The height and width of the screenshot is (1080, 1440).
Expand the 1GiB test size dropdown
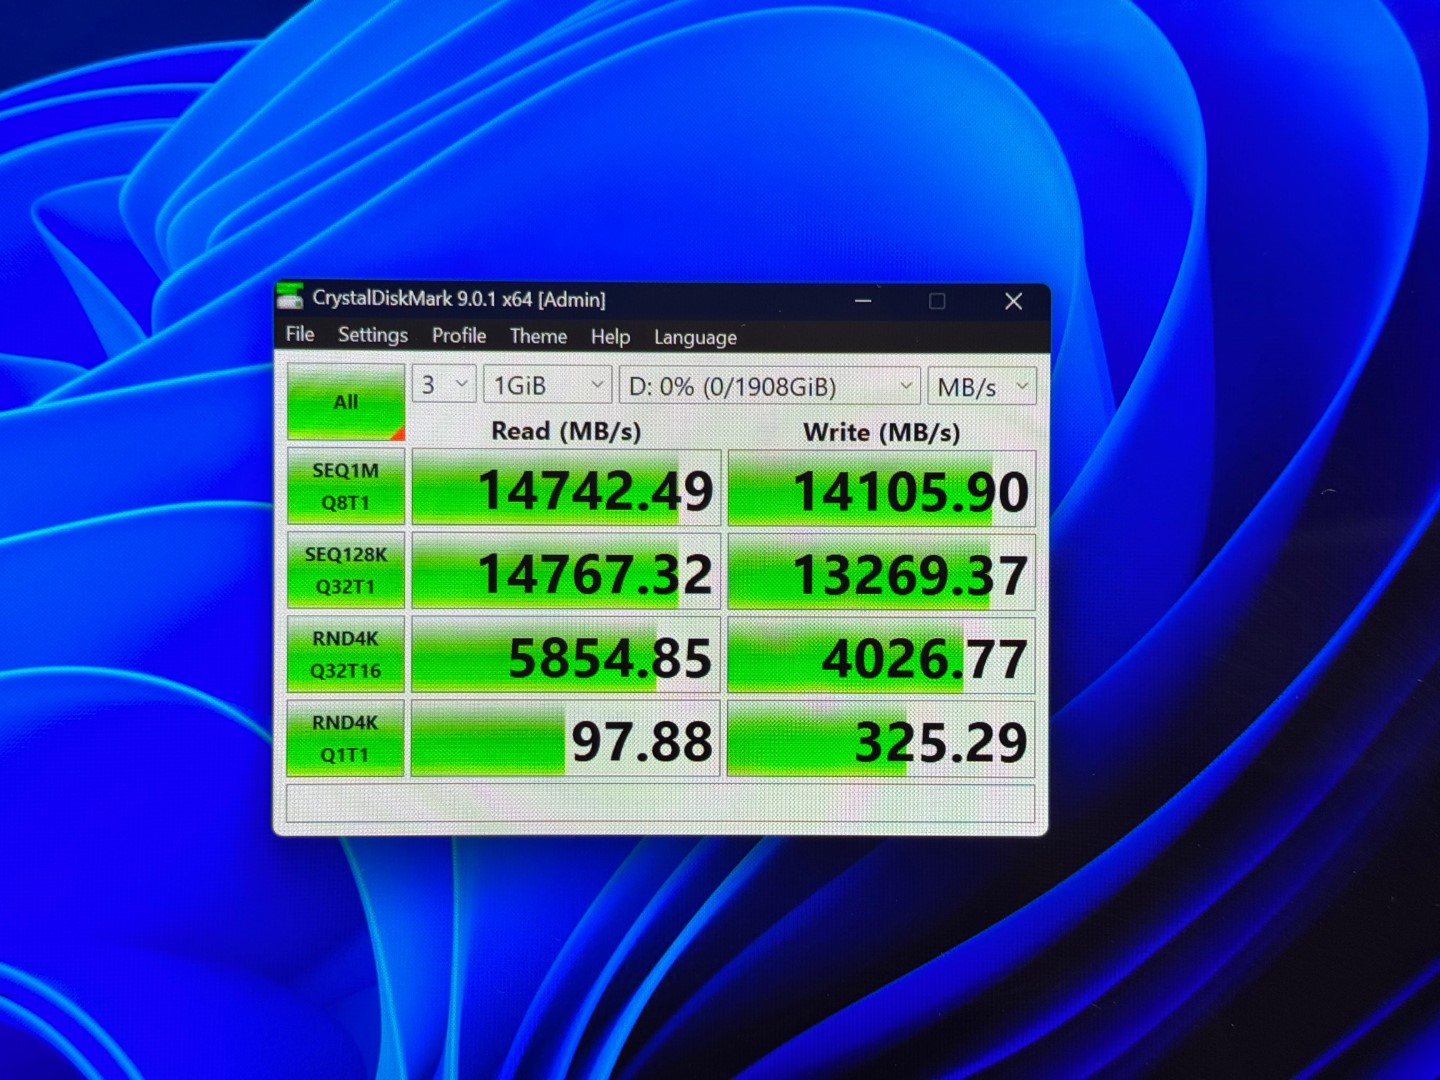pyautogui.click(x=547, y=386)
